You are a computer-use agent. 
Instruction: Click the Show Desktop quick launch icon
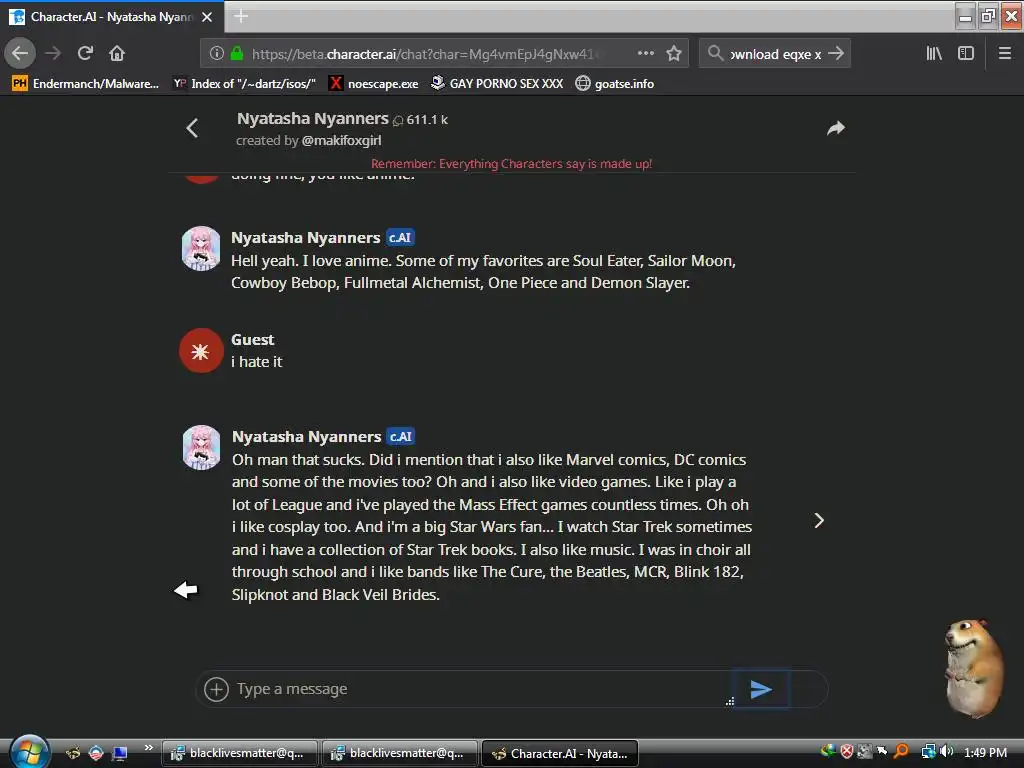[x=119, y=753]
